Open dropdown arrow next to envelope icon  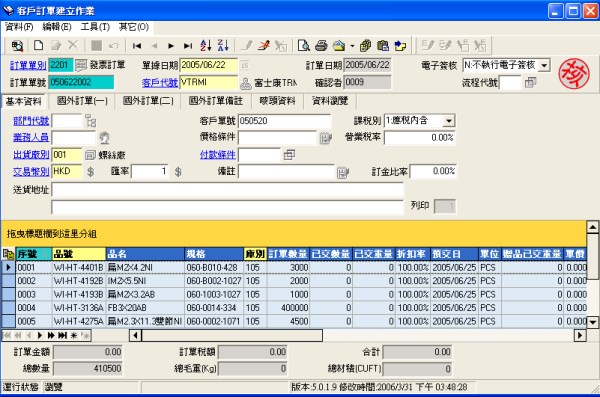click(x=352, y=46)
